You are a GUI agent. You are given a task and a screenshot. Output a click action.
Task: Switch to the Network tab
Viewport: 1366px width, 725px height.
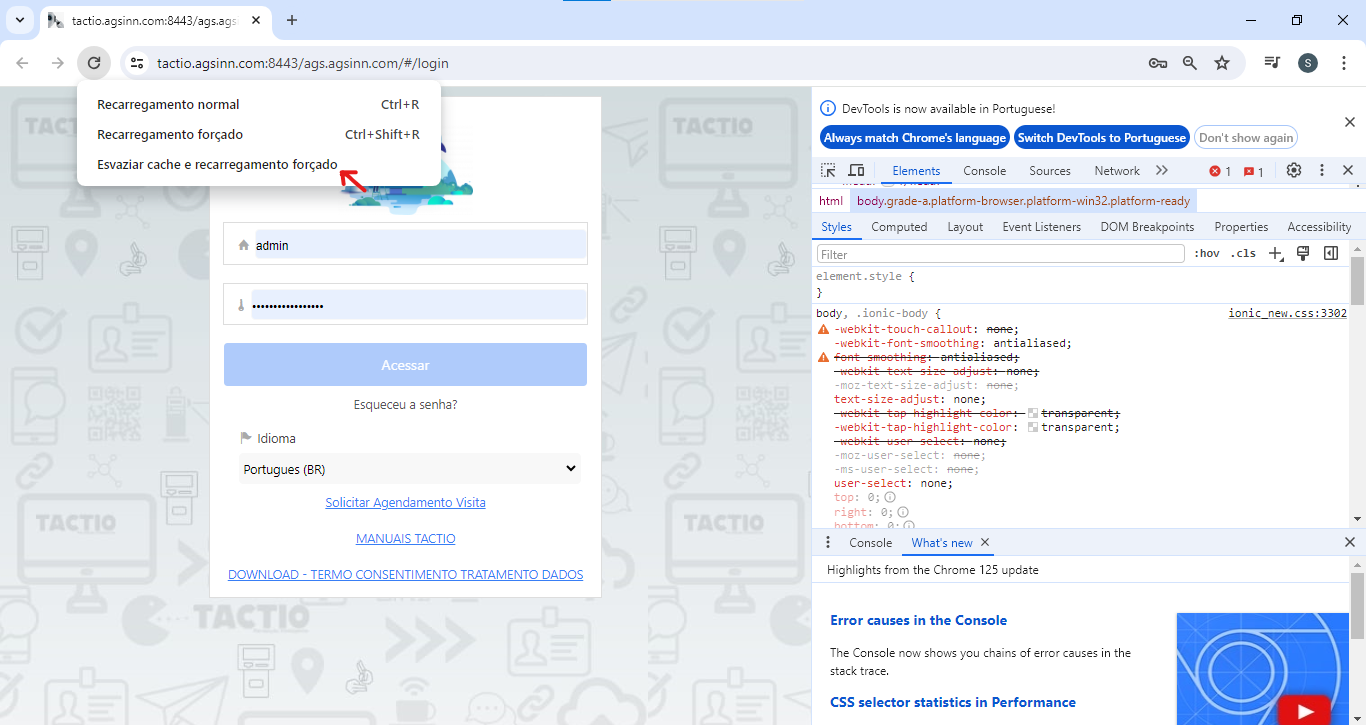[1116, 171]
